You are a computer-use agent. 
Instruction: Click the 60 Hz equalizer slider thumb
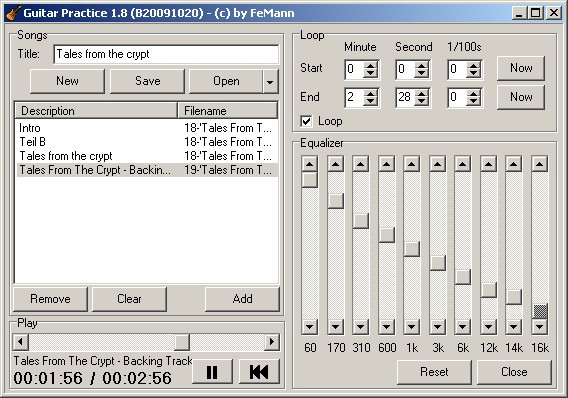click(310, 180)
